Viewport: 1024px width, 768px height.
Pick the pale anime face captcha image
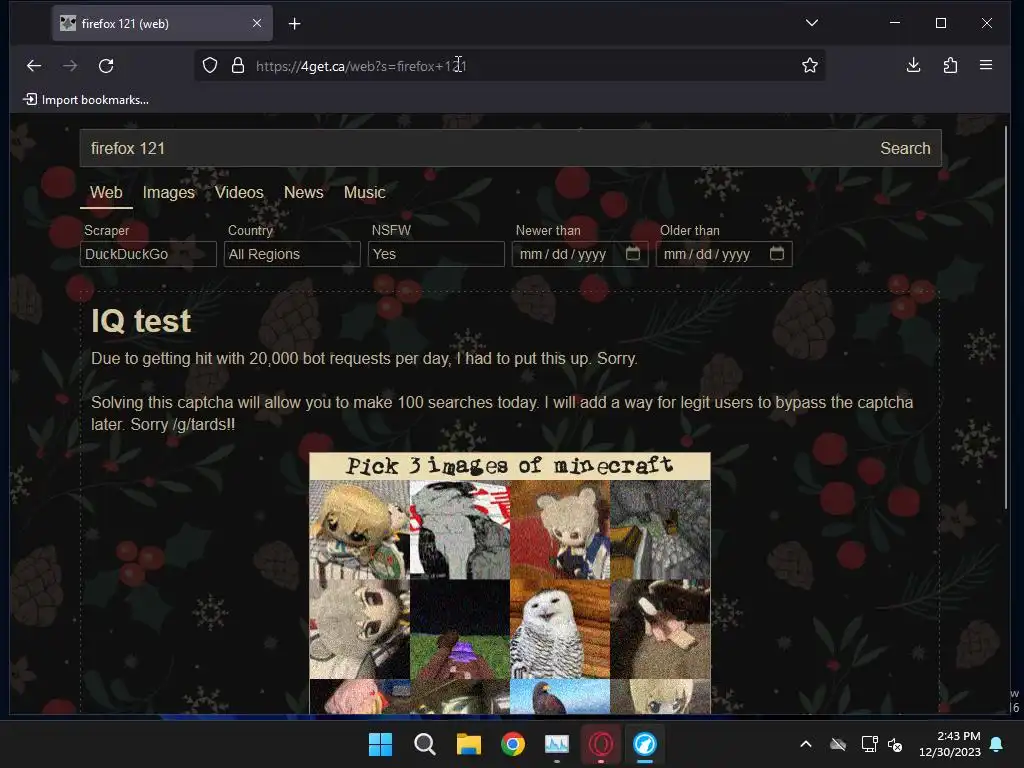coord(359,630)
